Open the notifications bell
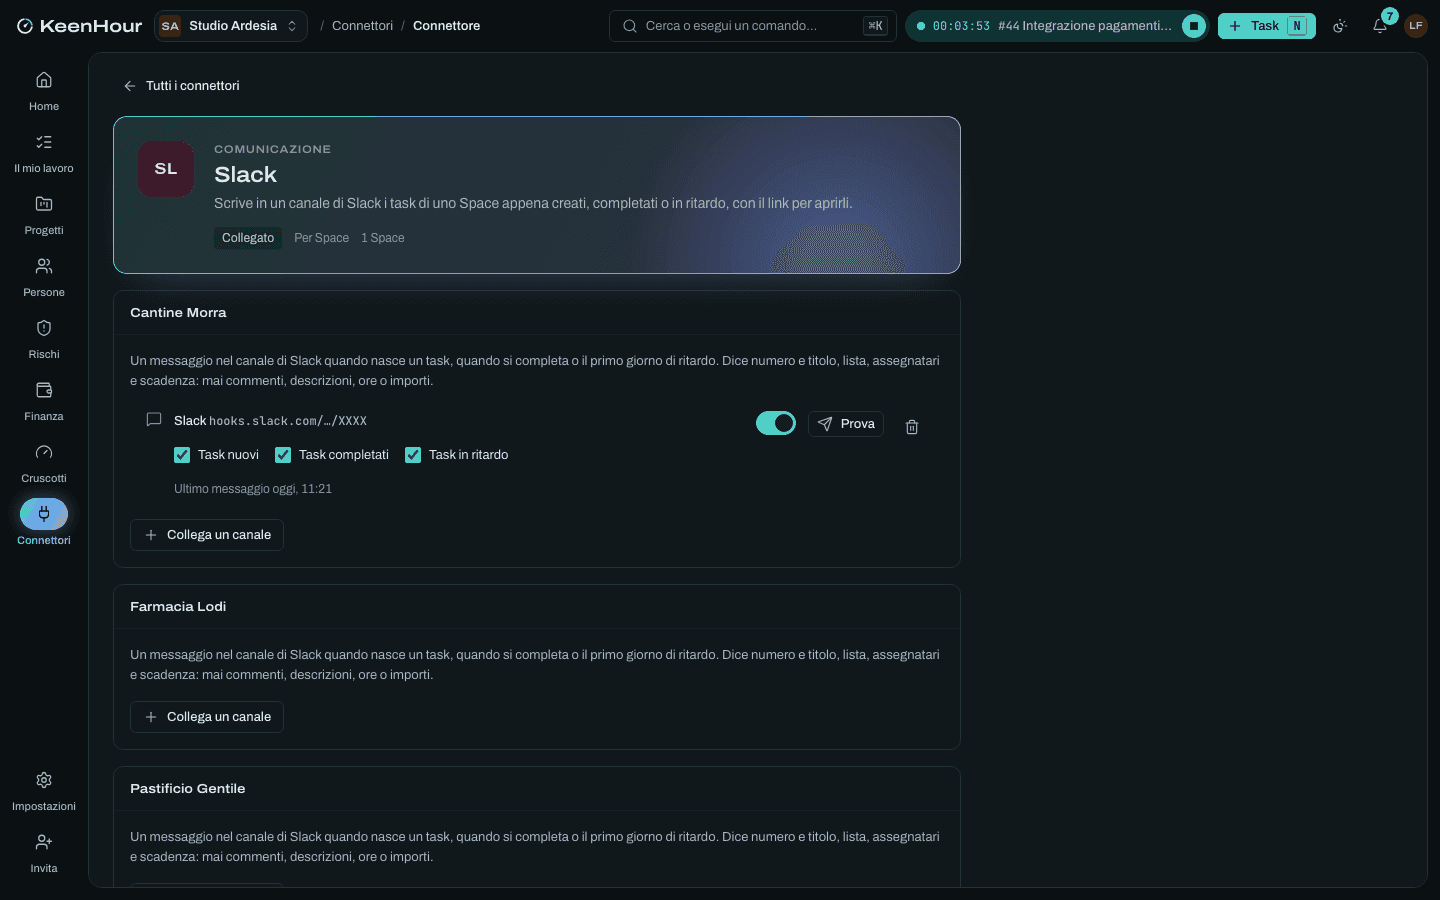 (x=1380, y=26)
